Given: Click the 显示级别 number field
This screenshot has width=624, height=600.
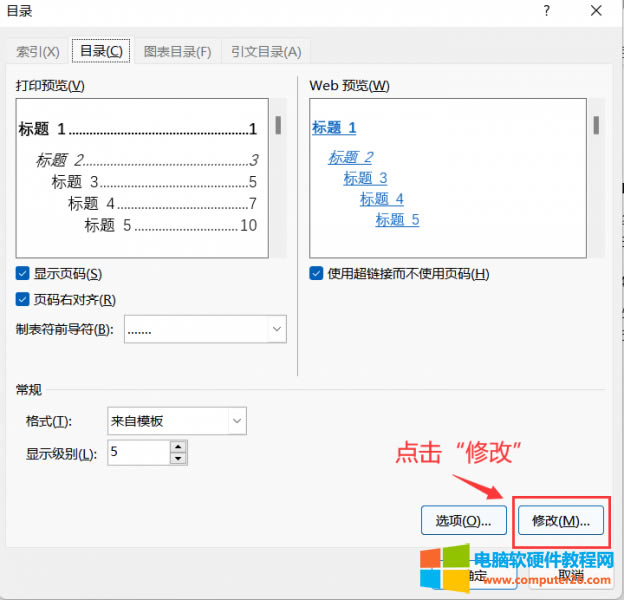Looking at the screenshot, I should 137,453.
